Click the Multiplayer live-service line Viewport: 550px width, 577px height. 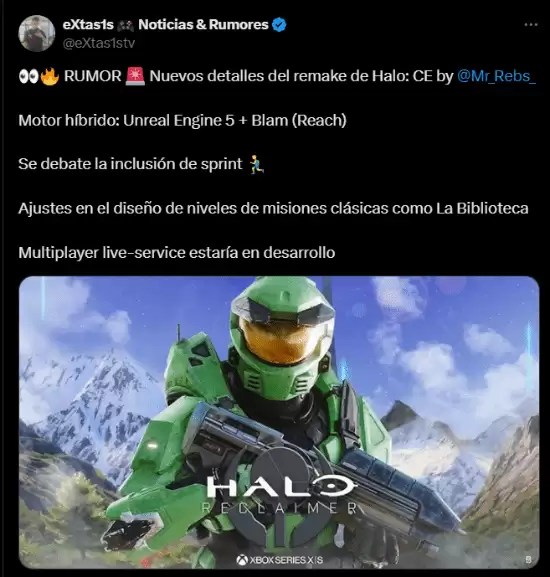(x=177, y=253)
